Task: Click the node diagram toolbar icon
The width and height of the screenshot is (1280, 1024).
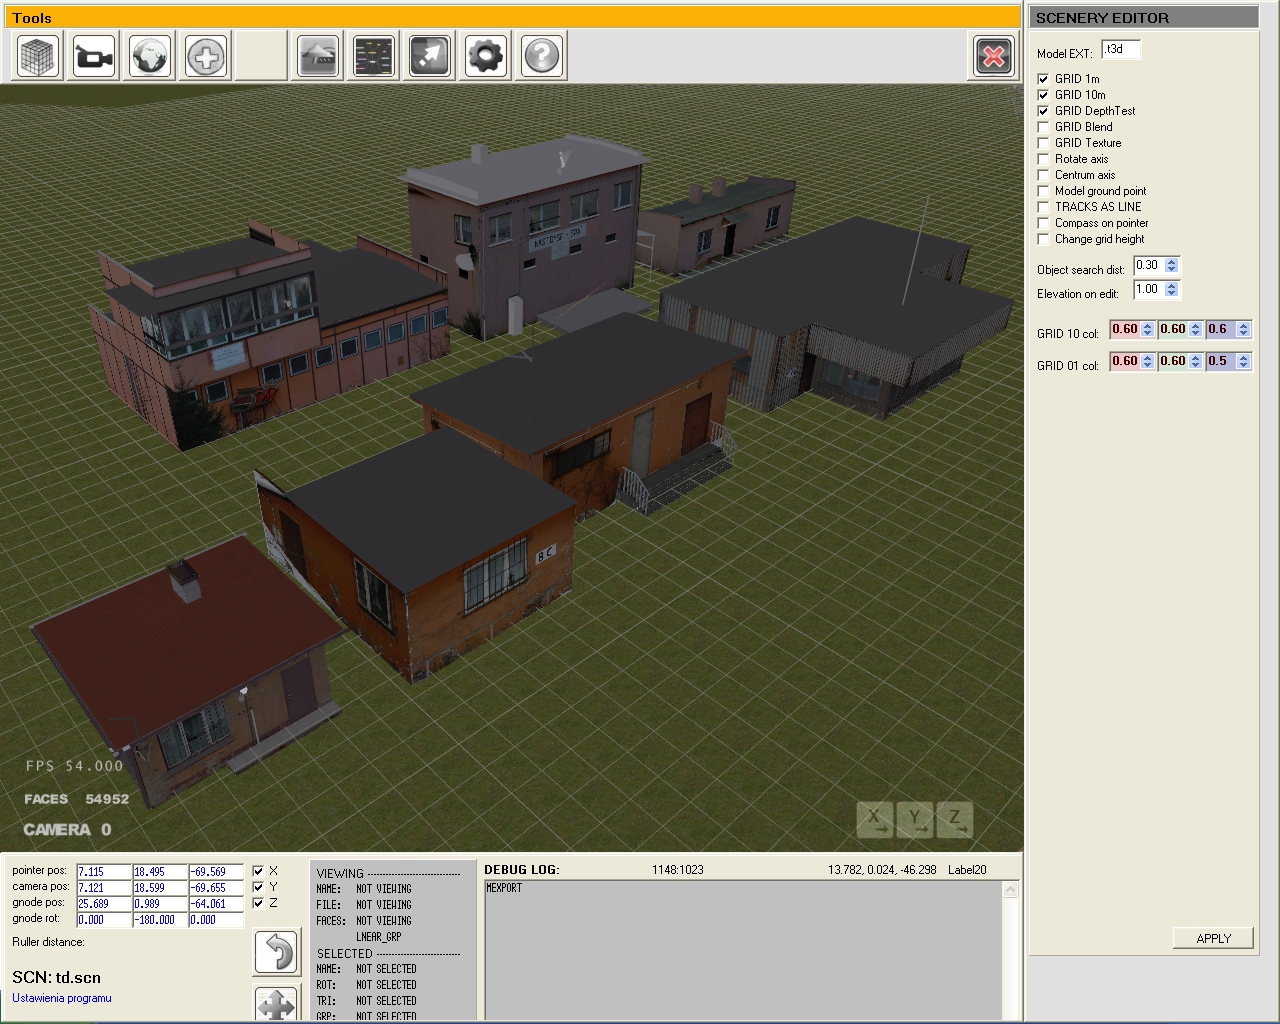Action: point(375,56)
